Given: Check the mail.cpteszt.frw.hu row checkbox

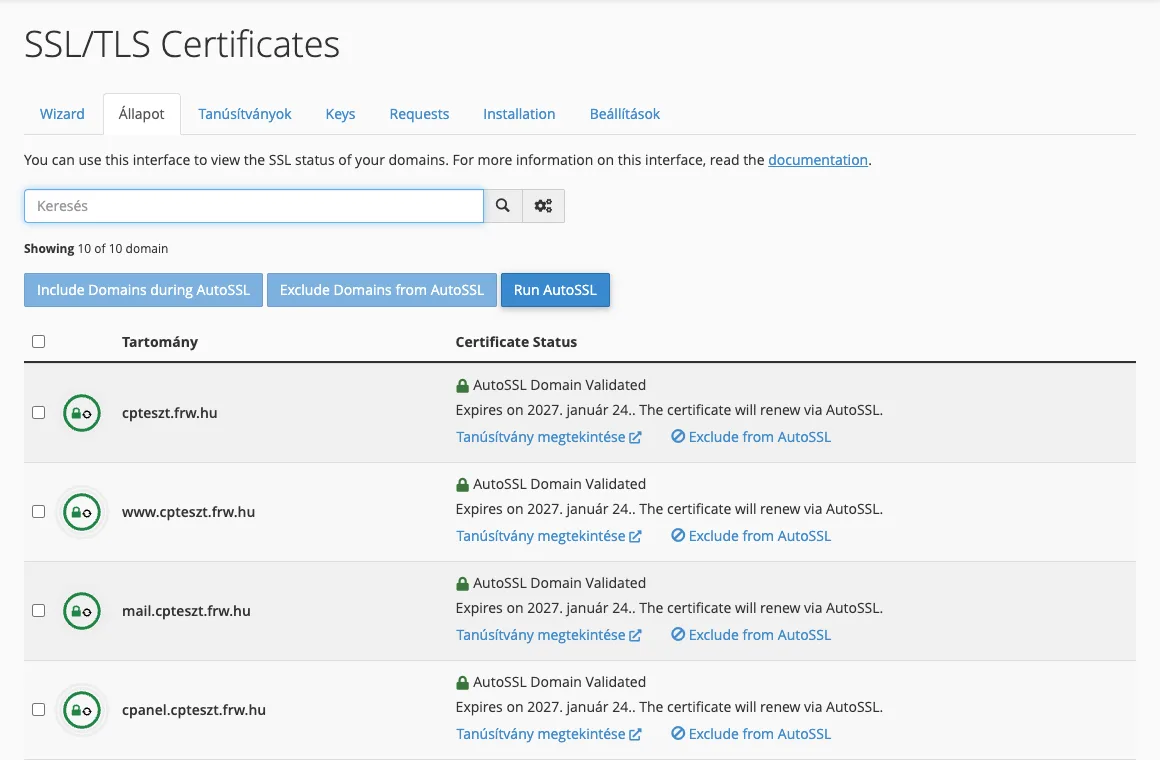Looking at the screenshot, I should pos(38,611).
